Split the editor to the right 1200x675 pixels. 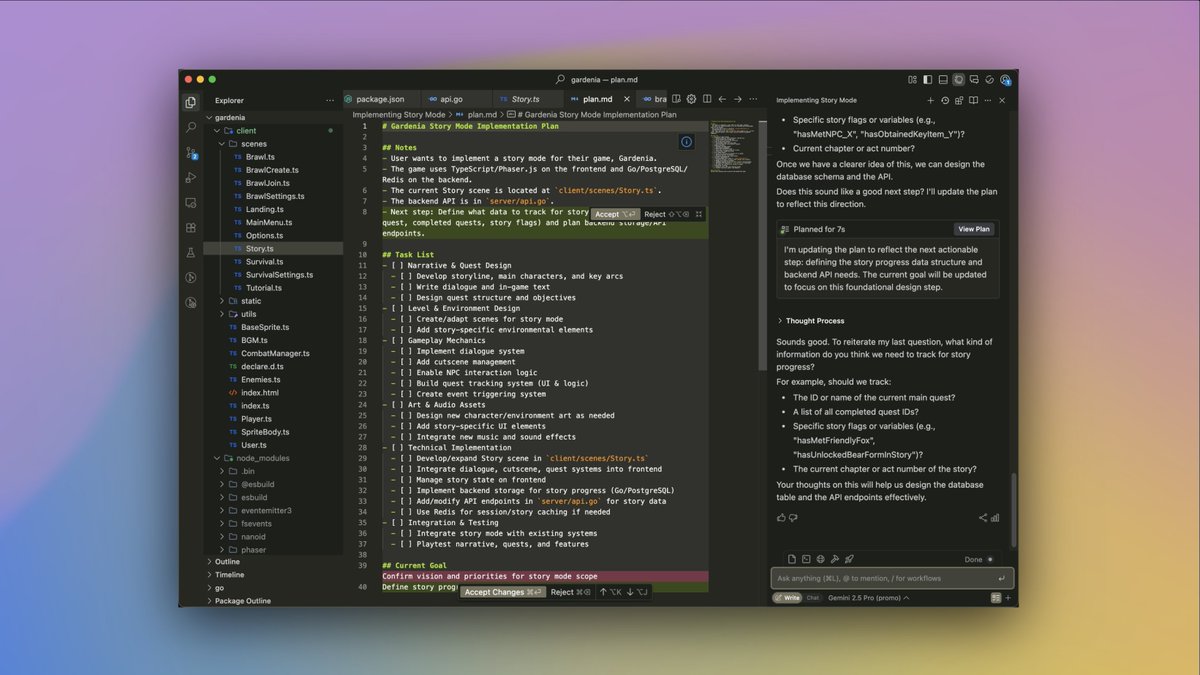[706, 99]
